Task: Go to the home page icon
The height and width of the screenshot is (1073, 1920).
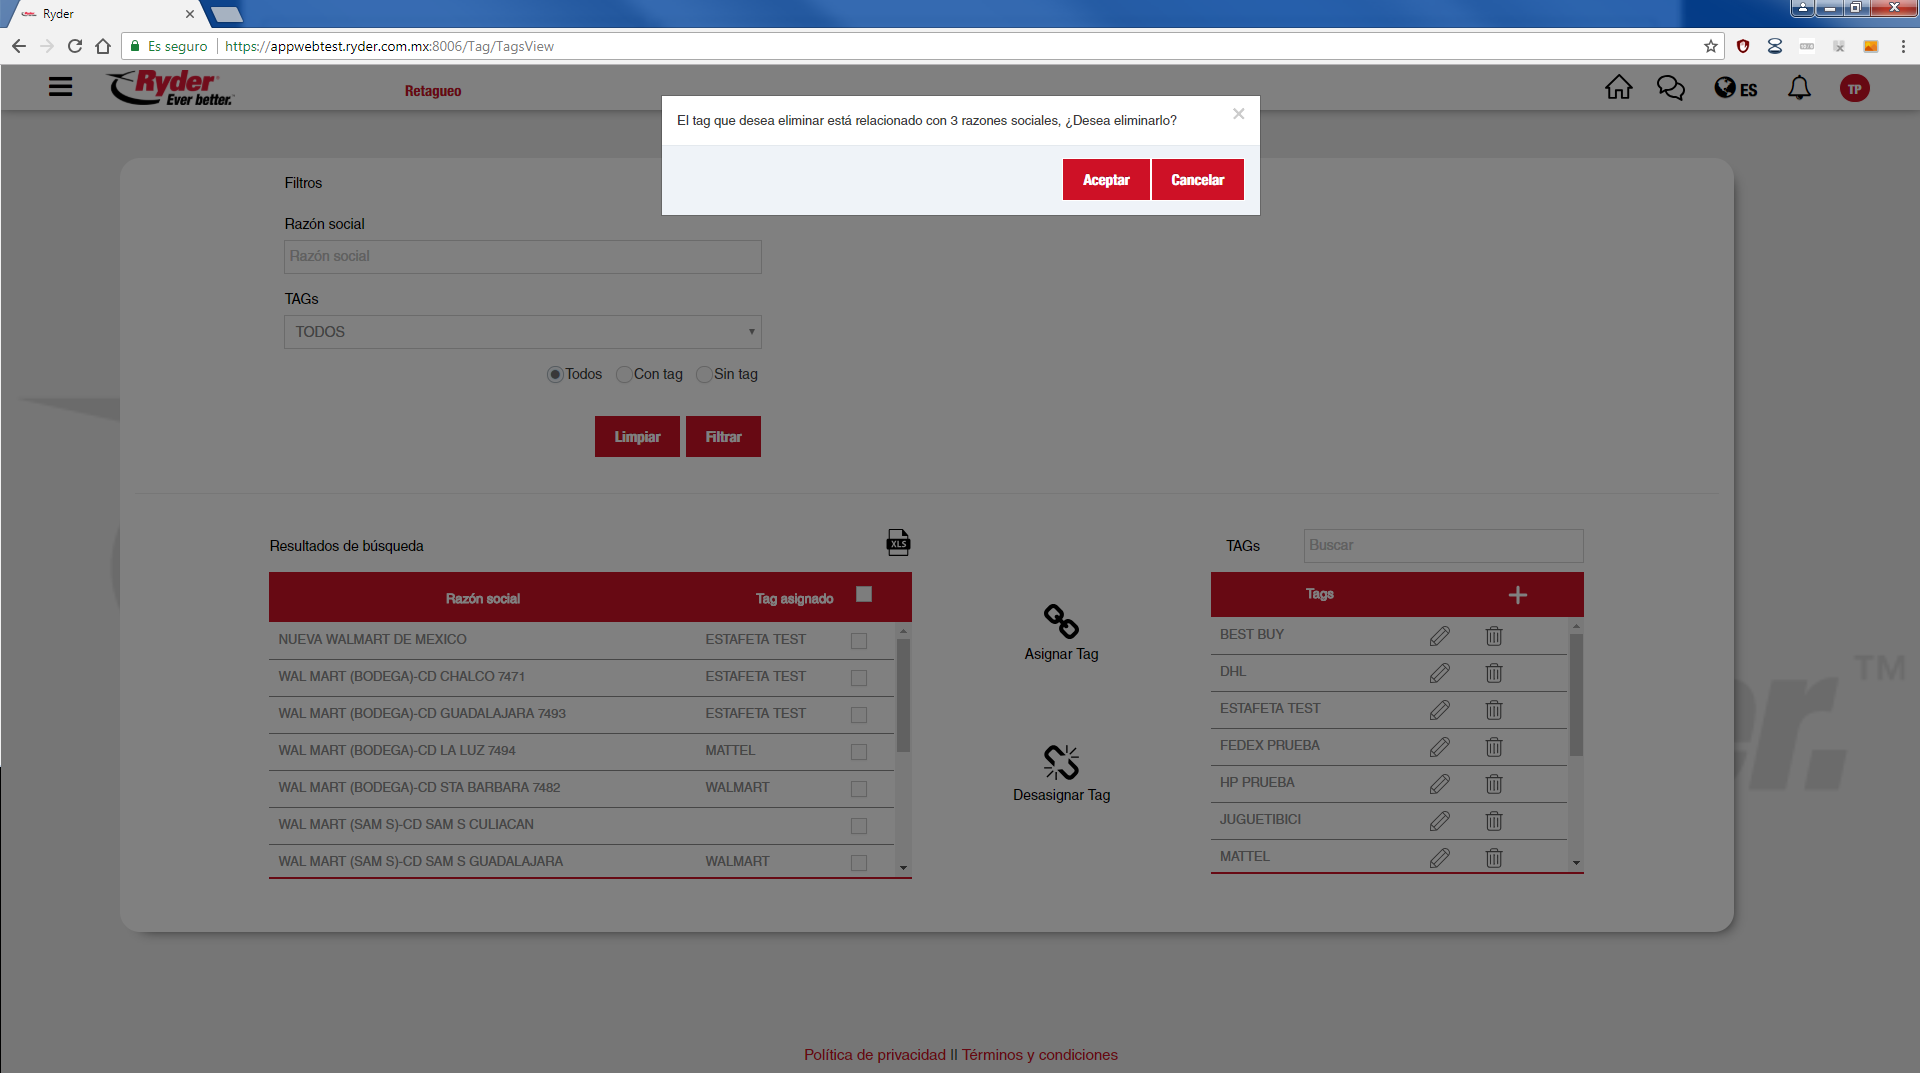Action: coord(1618,89)
